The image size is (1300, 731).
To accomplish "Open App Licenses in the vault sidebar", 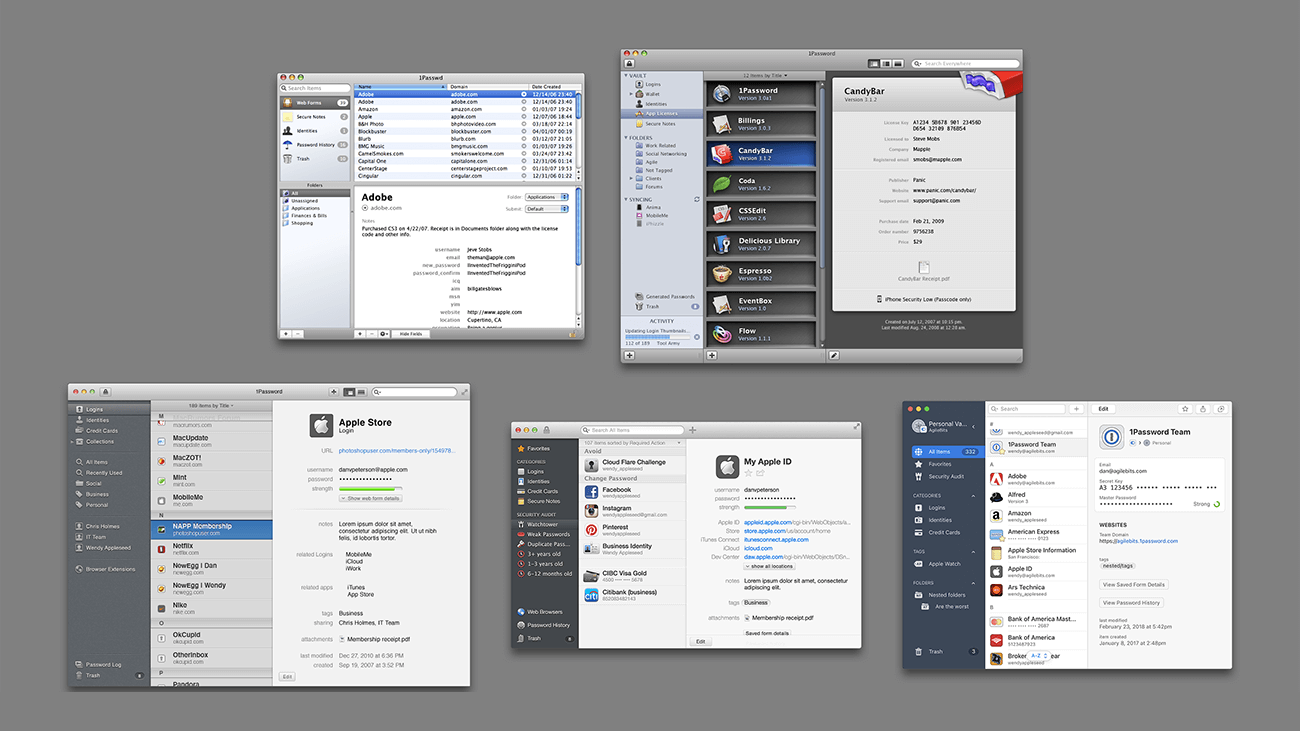I will click(661, 114).
